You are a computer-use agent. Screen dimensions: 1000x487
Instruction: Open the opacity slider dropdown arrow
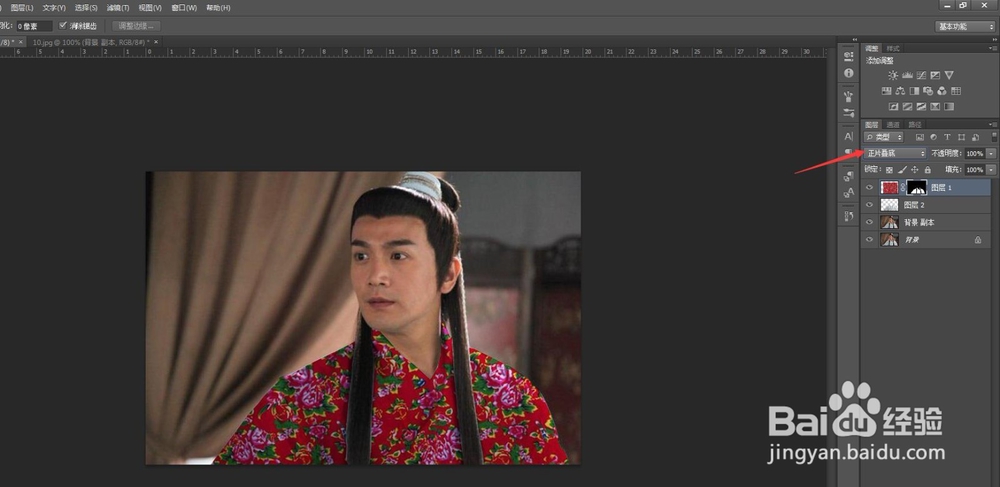pyautogui.click(x=990, y=154)
